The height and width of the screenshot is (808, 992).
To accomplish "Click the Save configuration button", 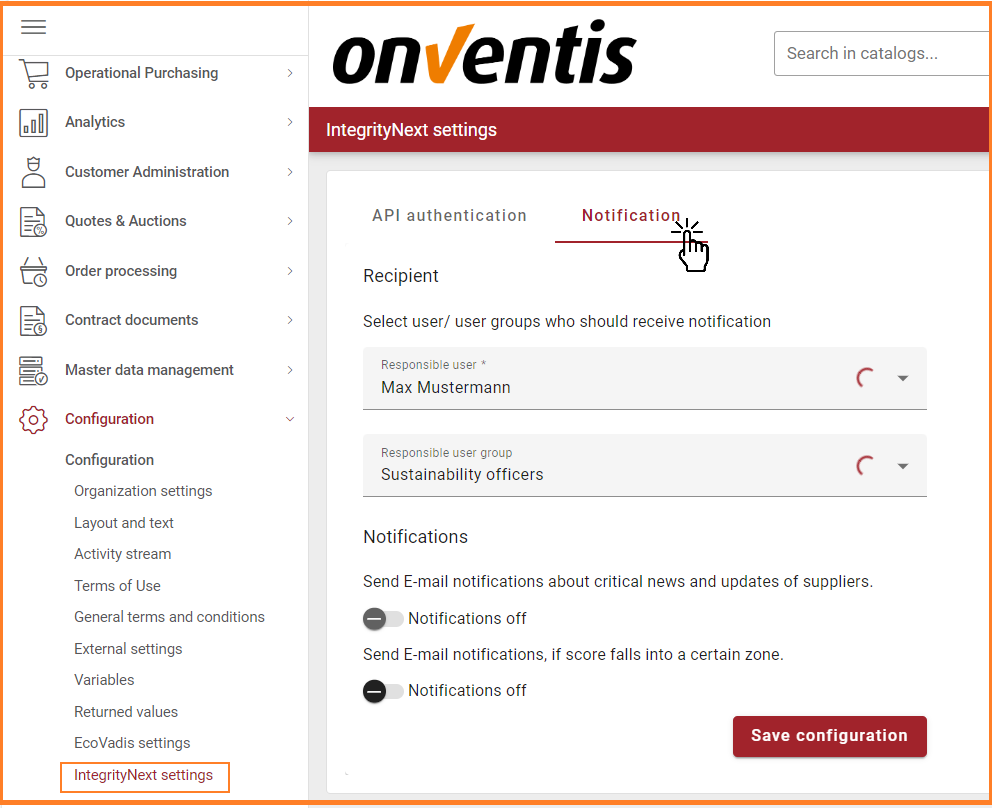I will (829, 736).
